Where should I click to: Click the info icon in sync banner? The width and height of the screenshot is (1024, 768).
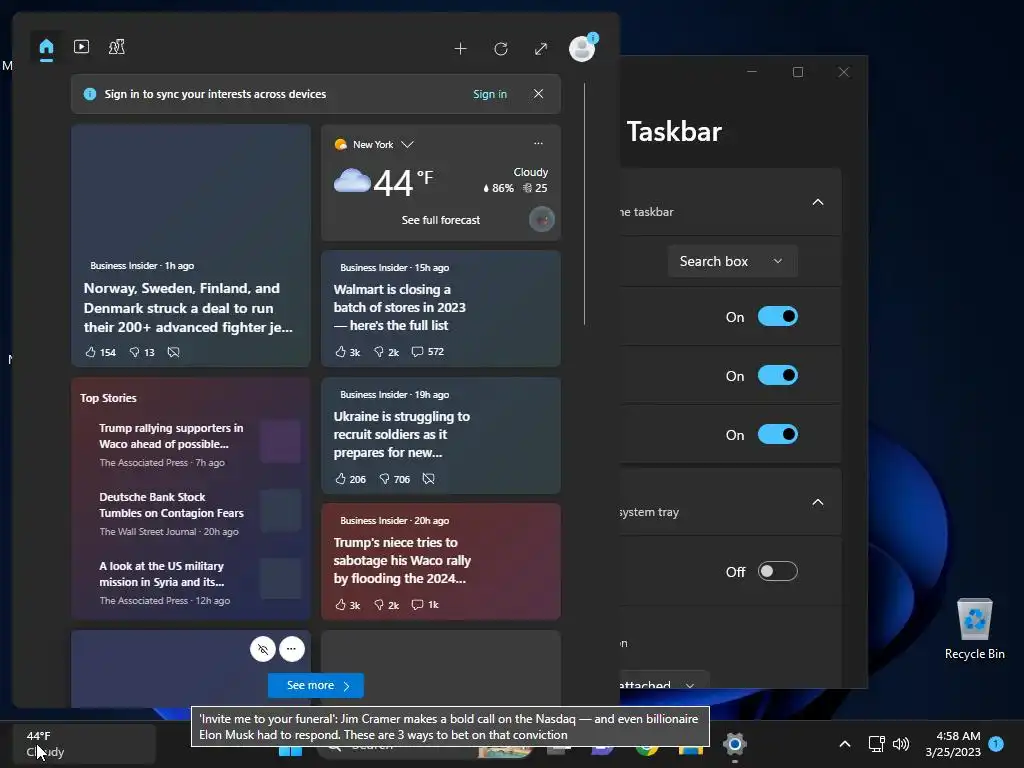pos(90,94)
